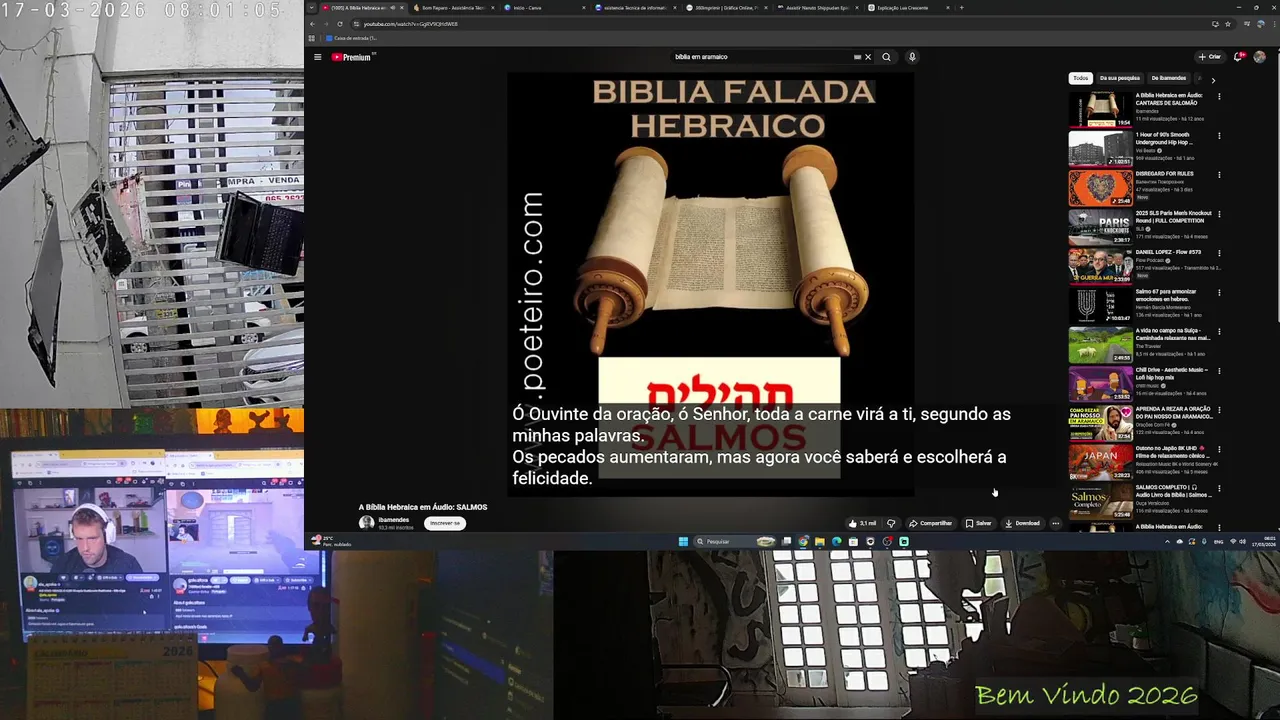Open the 'Caixa de entrada' bookmark
Image resolution: width=1280 pixels, height=720 pixels.
tap(352, 38)
